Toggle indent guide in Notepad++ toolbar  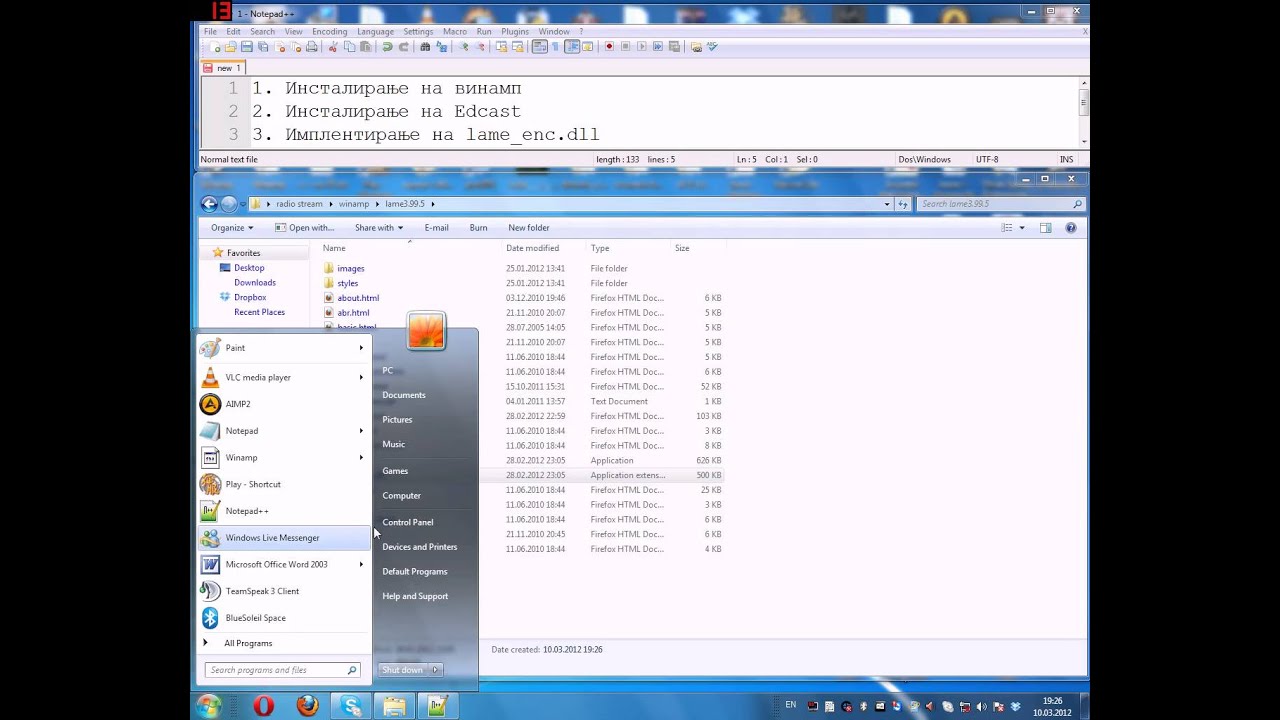(x=572, y=47)
